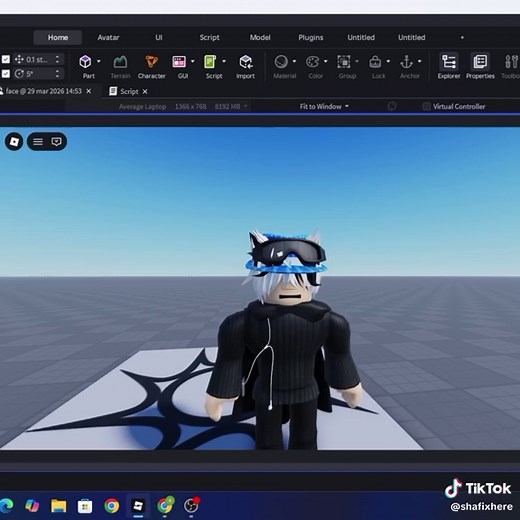The image size is (520, 520).
Task: Group the selected objects
Action: pyautogui.click(x=344, y=62)
